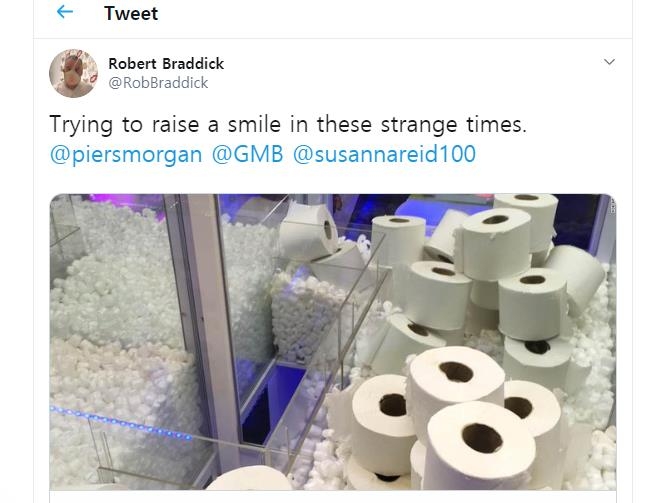Click the blank space below the @RobBraddick handle
This screenshot has height=503, width=653.
coord(300,101)
